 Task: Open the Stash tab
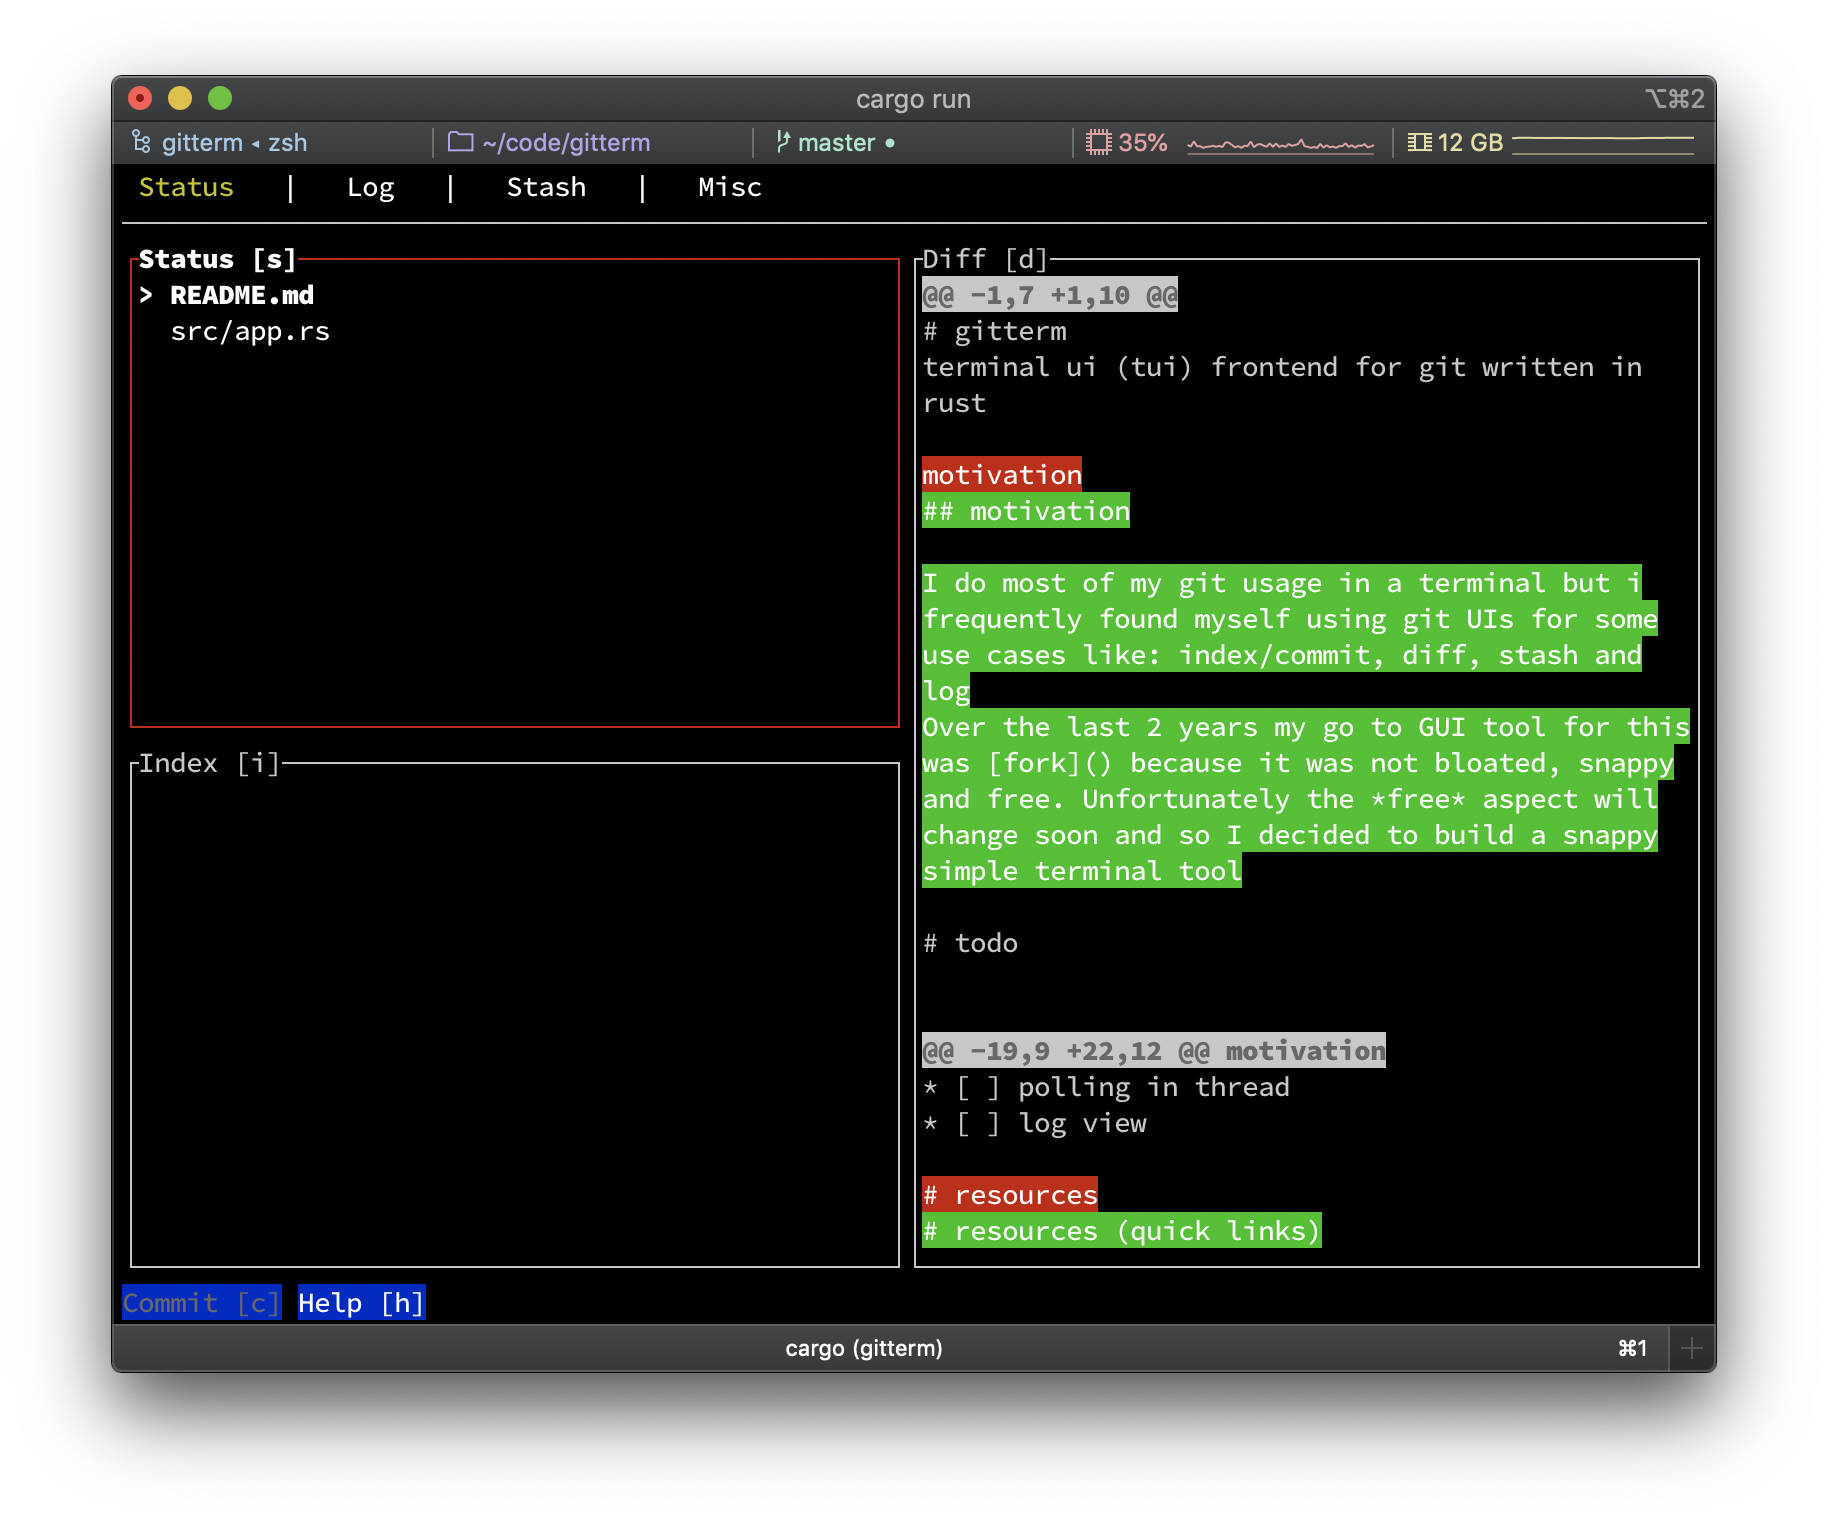coord(546,187)
